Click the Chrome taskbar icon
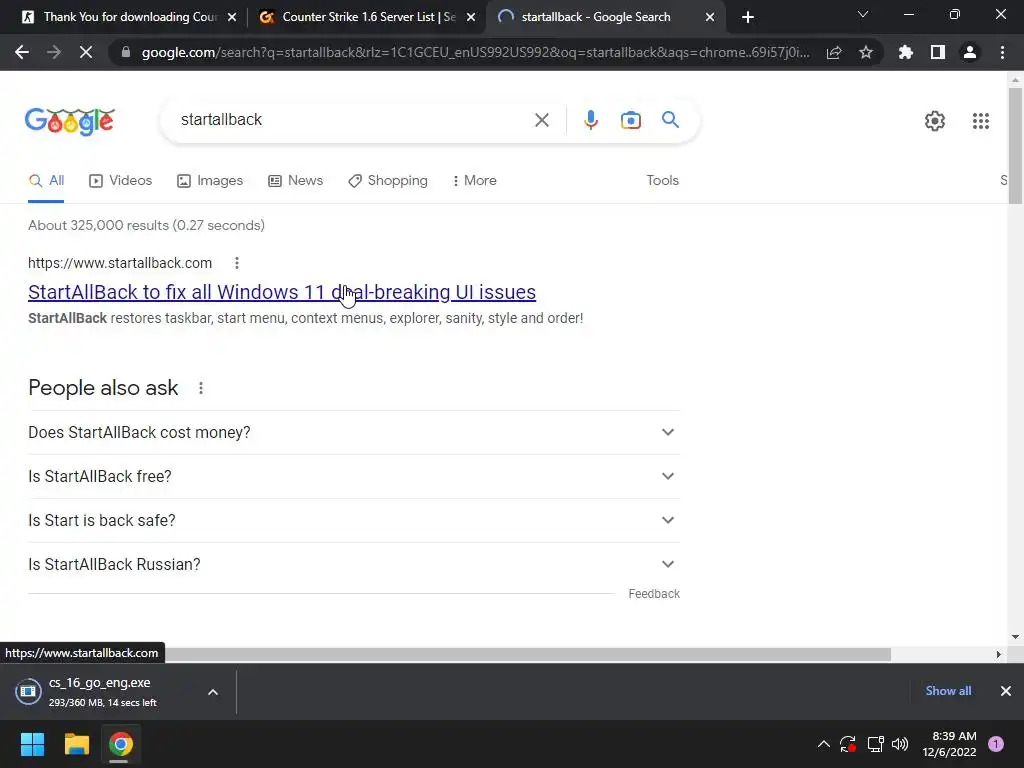This screenshot has height=768, width=1024. [120, 744]
